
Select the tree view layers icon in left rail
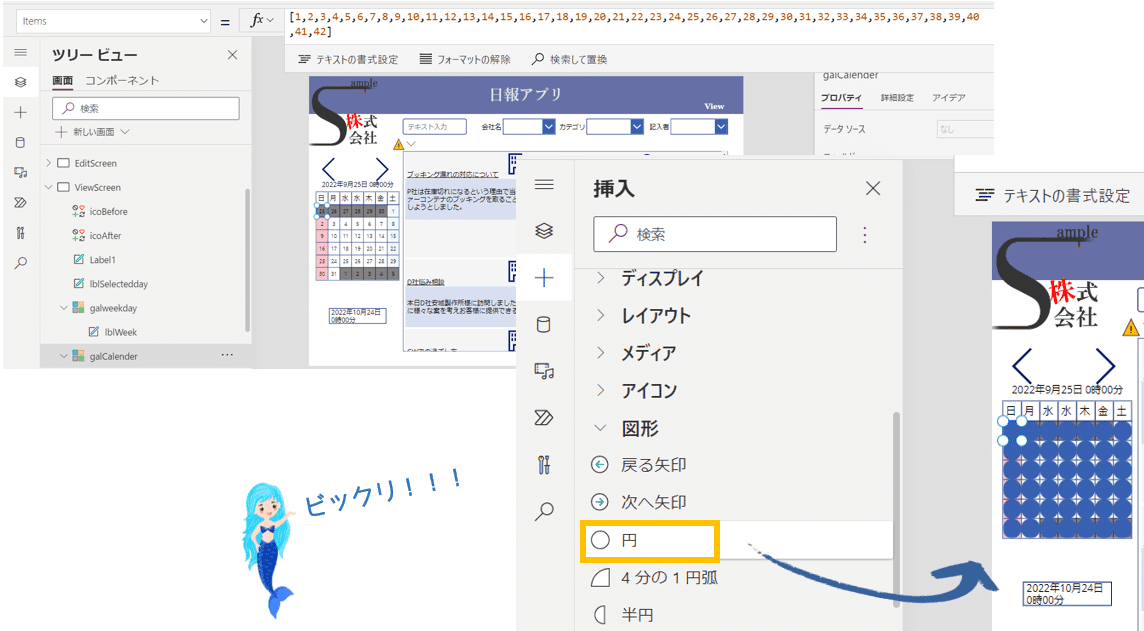pyautogui.click(x=20, y=82)
